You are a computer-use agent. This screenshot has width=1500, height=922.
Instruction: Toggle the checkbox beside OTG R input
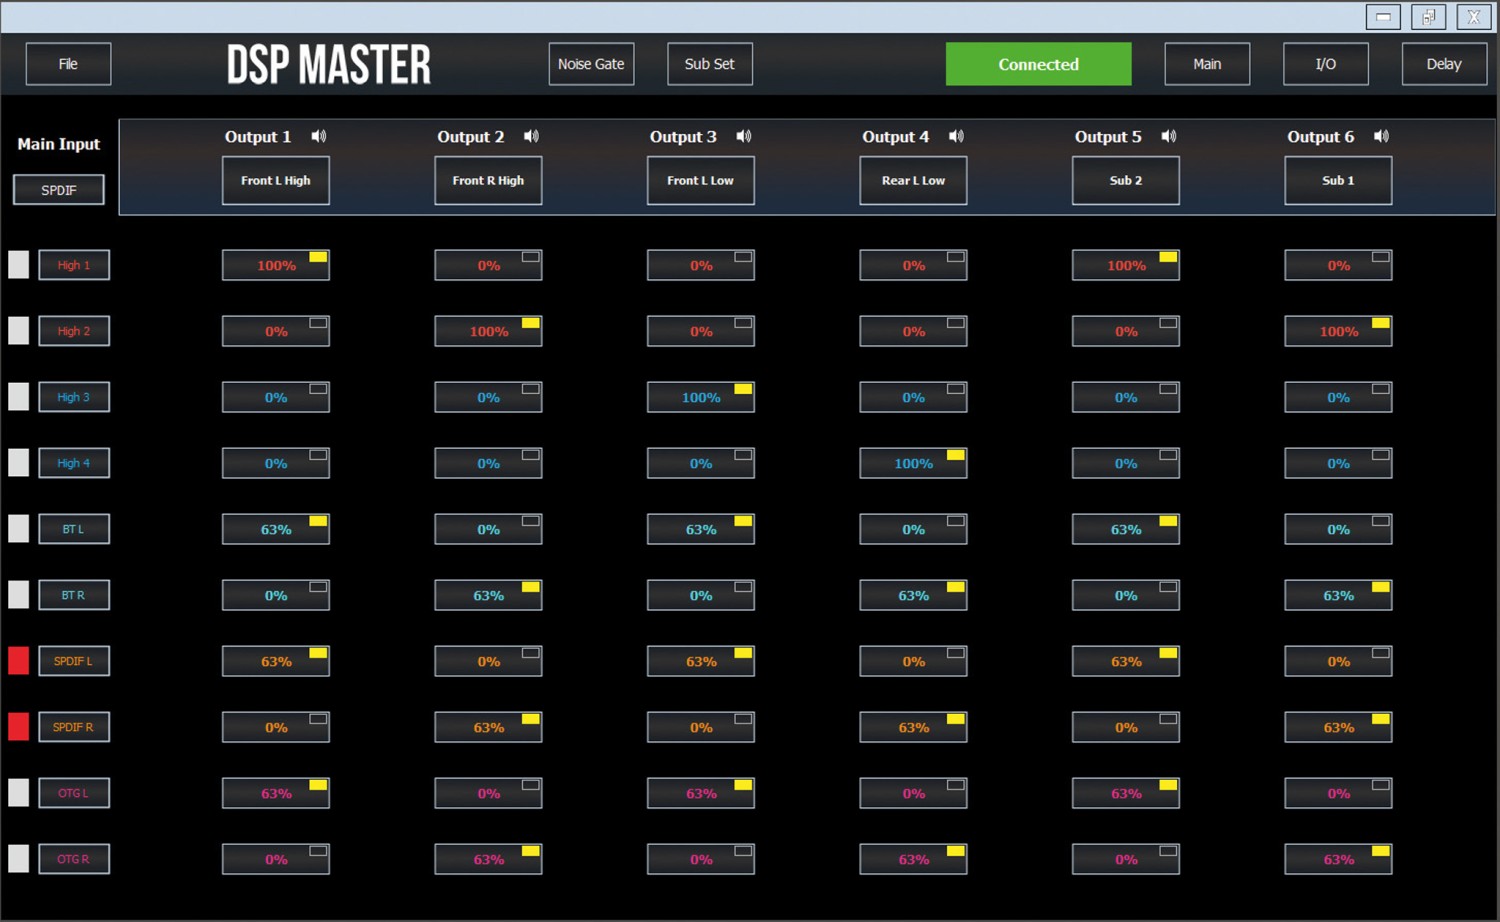[19, 859]
